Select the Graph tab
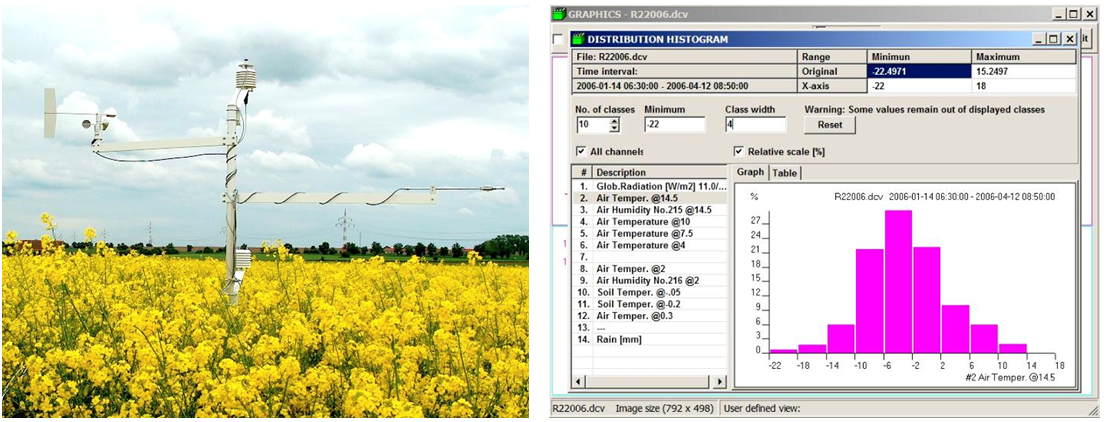Image resolution: width=1107 pixels, height=422 pixels. (750, 173)
